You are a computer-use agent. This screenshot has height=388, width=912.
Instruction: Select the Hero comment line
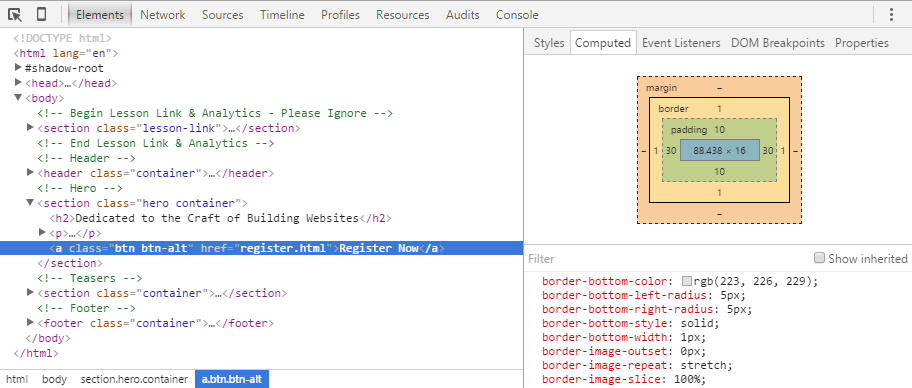[80, 188]
